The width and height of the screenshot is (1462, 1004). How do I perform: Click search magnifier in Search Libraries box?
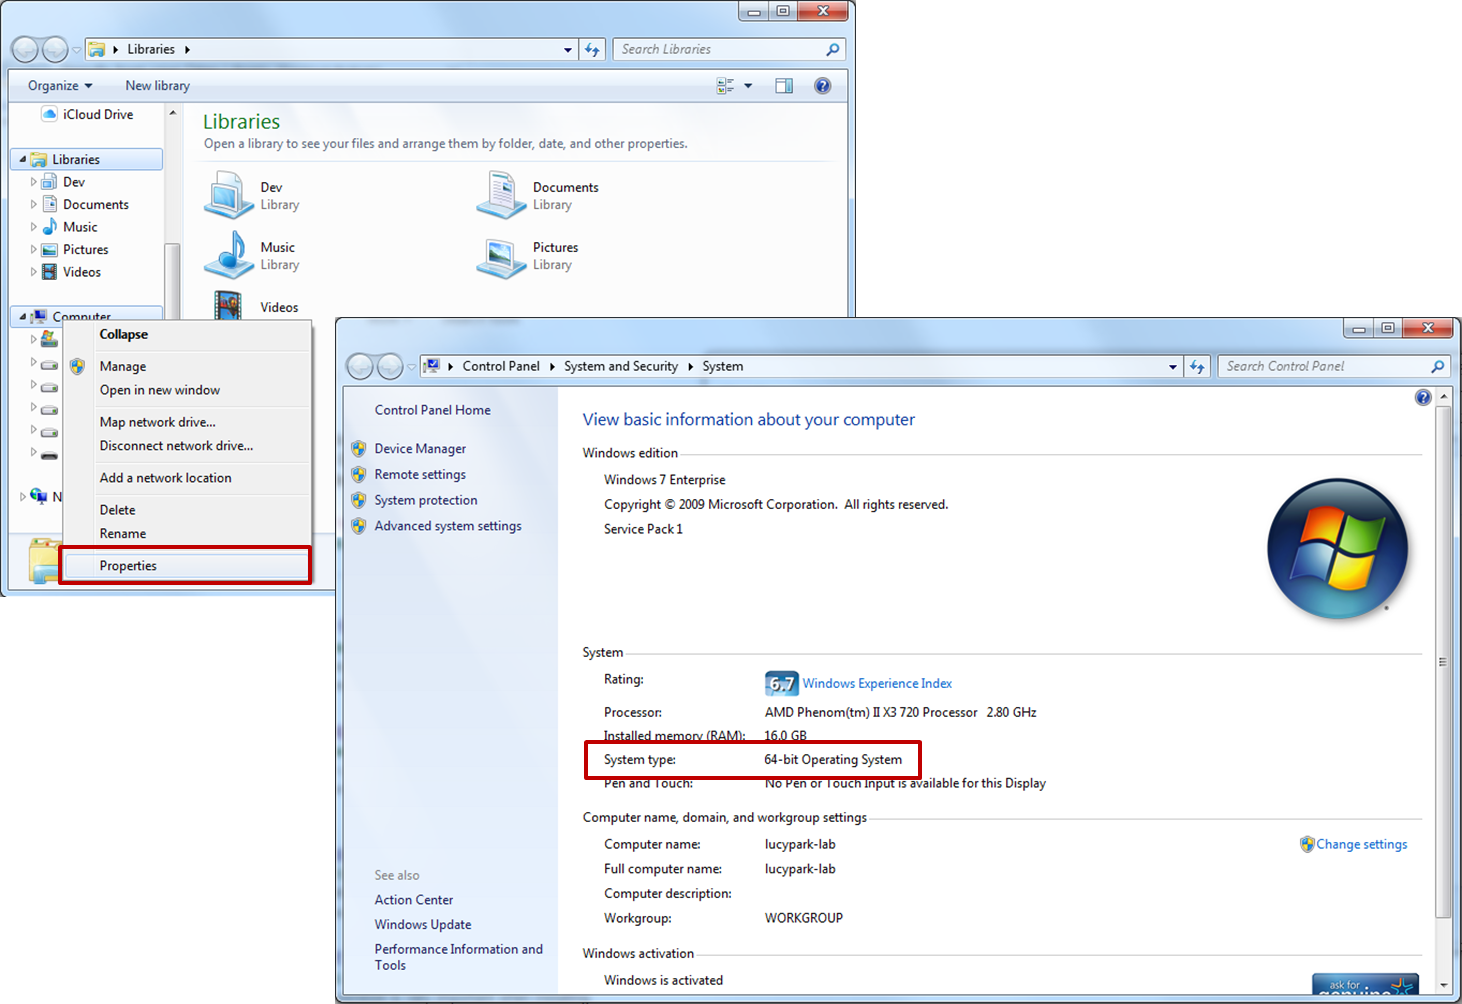click(833, 49)
